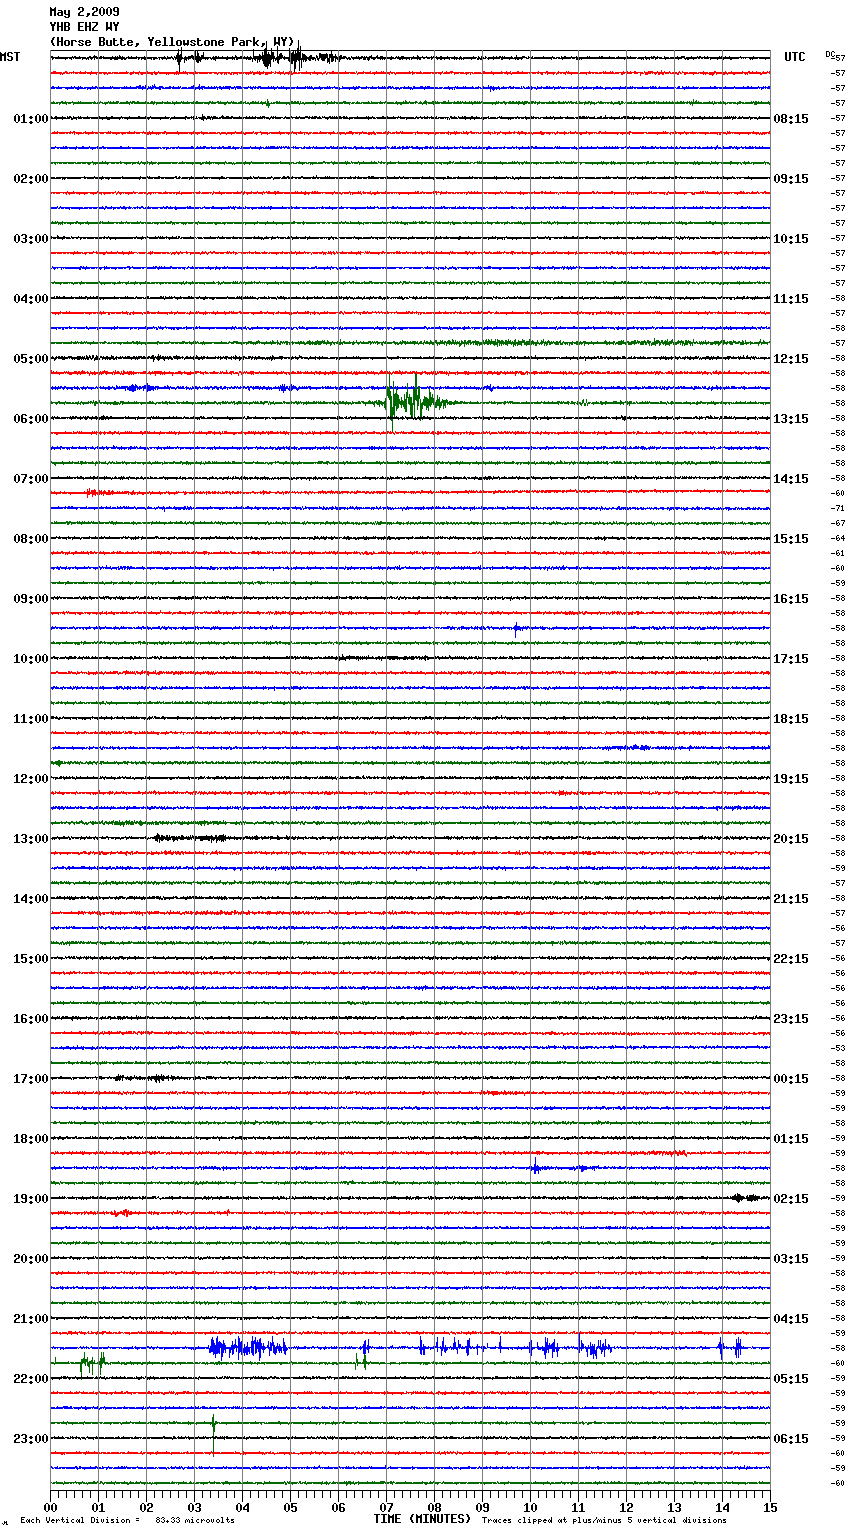Click the UTC time label '02:15'
This screenshot has width=850, height=1534.
coord(791,1198)
